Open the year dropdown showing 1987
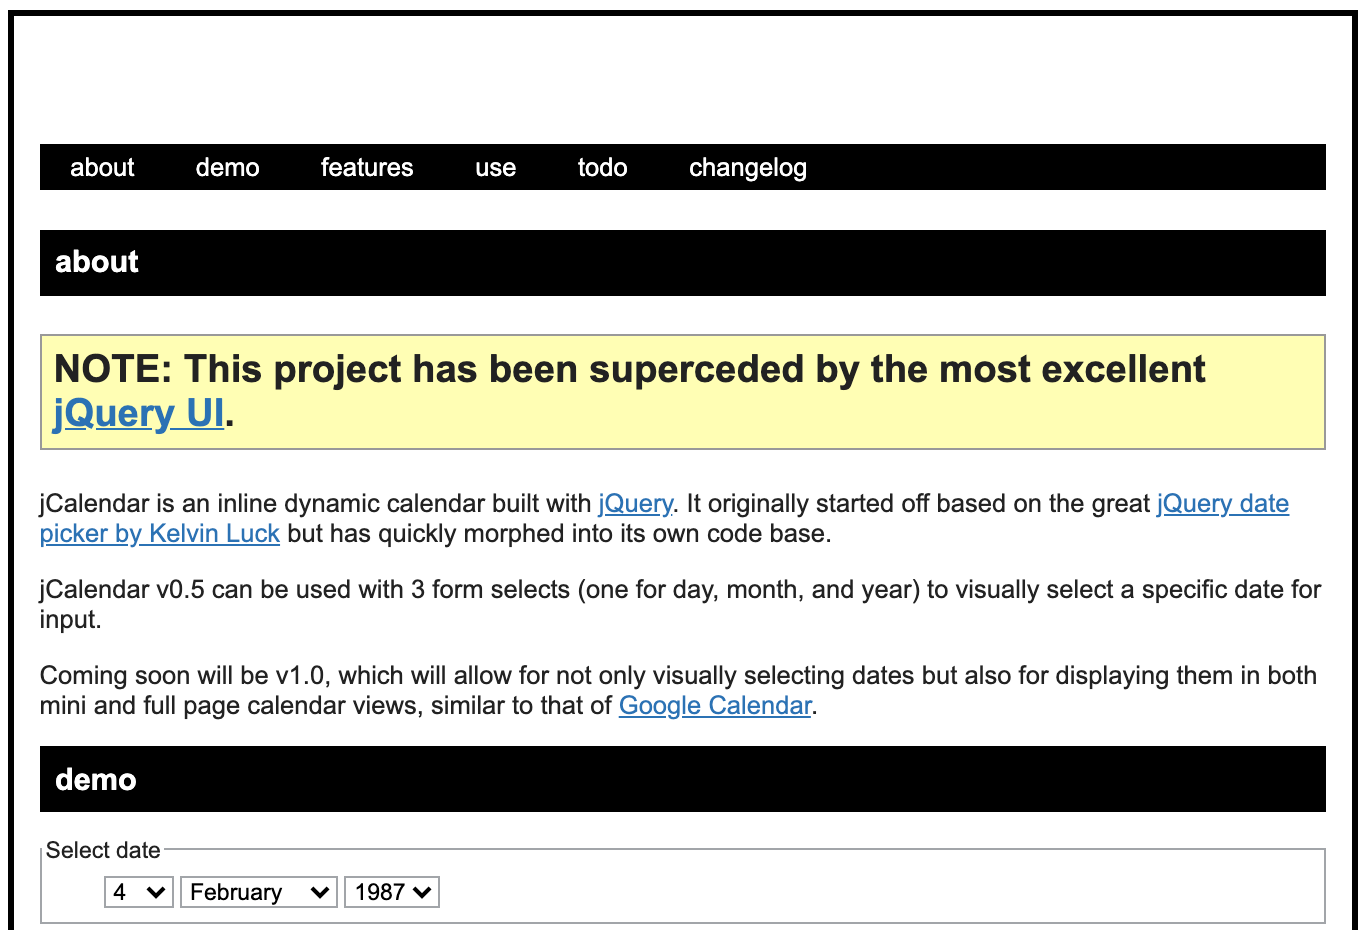1370x940 pixels. 392,892
